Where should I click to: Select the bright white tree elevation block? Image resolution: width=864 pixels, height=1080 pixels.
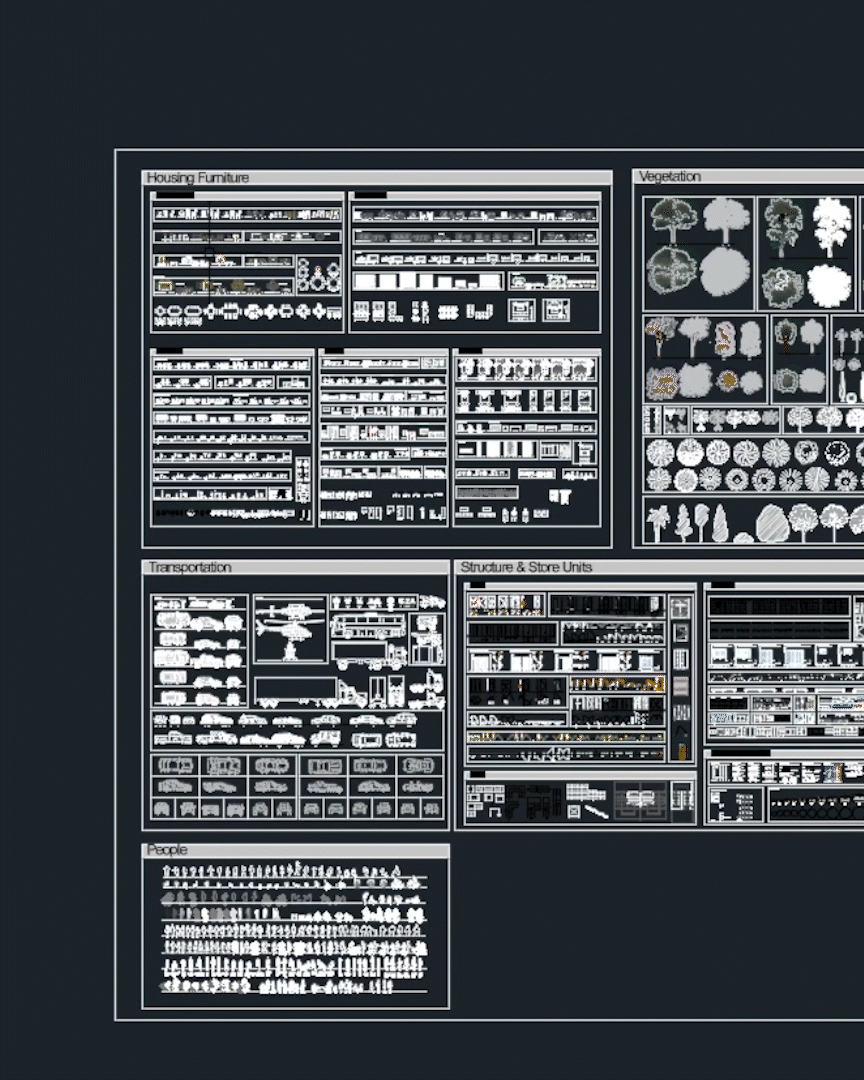coord(831,224)
